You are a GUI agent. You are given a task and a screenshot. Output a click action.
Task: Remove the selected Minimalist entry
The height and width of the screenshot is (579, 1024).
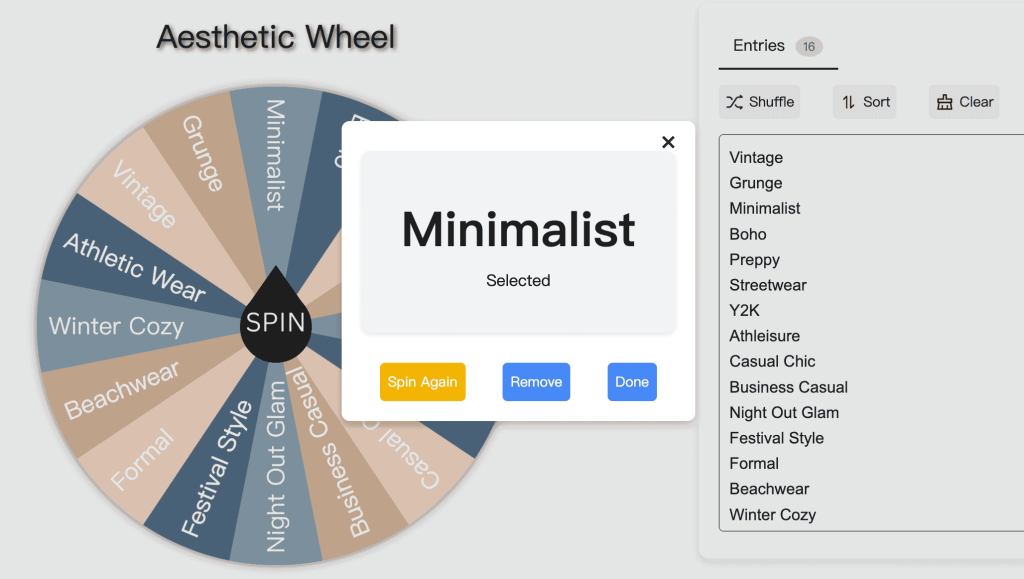[x=536, y=382]
